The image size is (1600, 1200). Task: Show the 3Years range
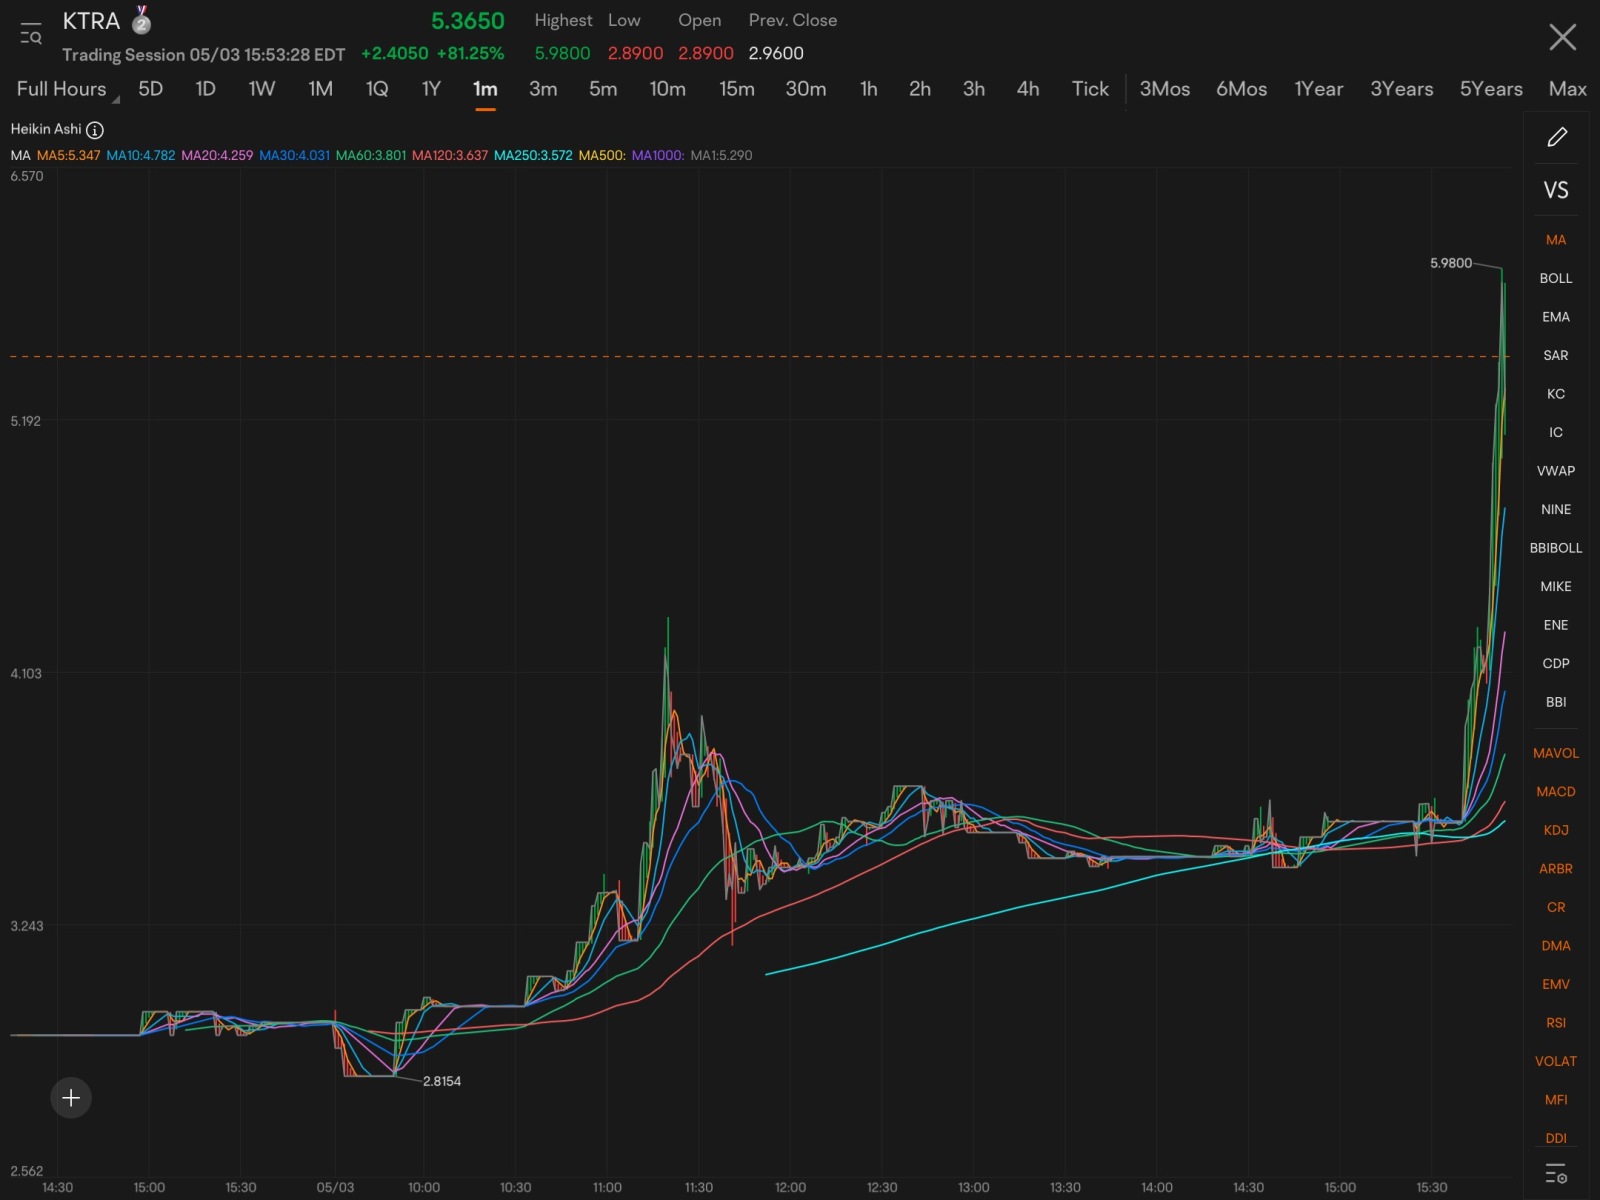click(1401, 89)
